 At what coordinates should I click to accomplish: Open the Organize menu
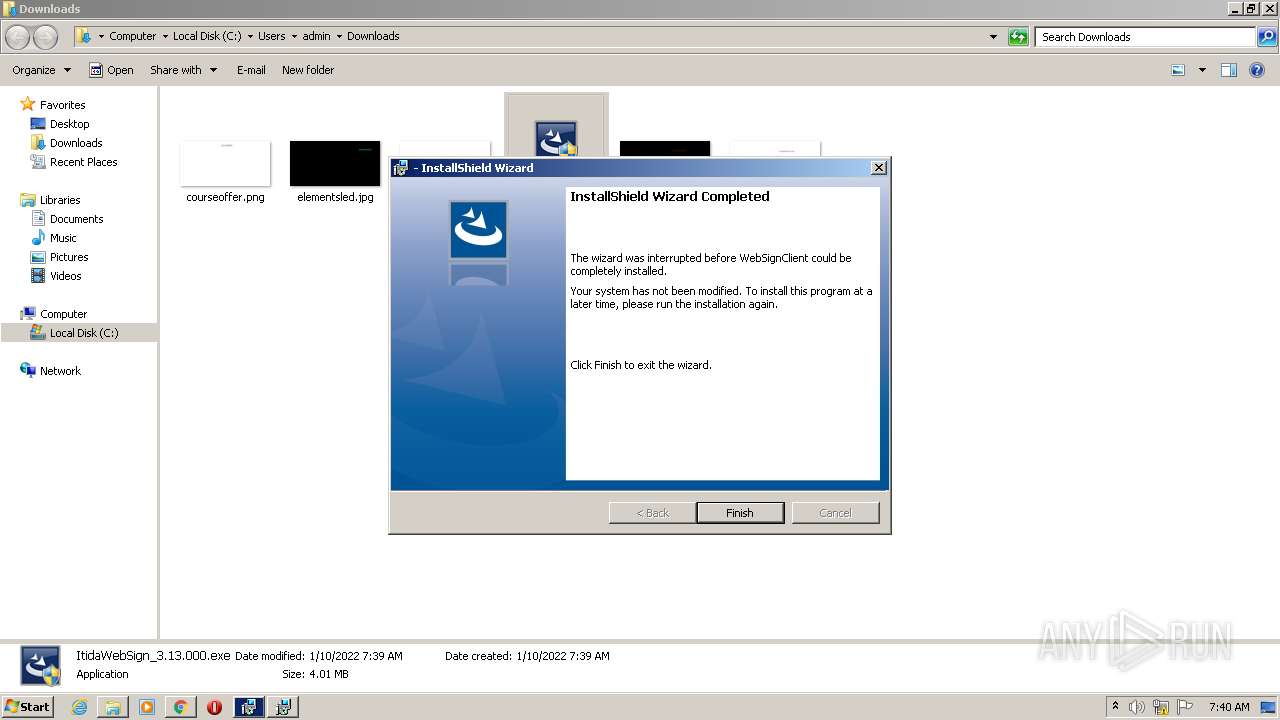pos(41,70)
